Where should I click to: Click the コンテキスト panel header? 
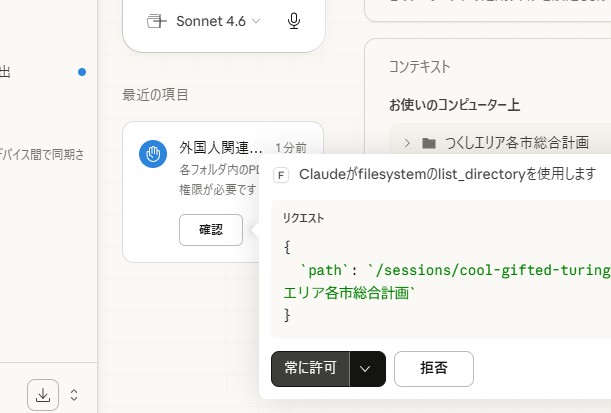[x=419, y=67]
